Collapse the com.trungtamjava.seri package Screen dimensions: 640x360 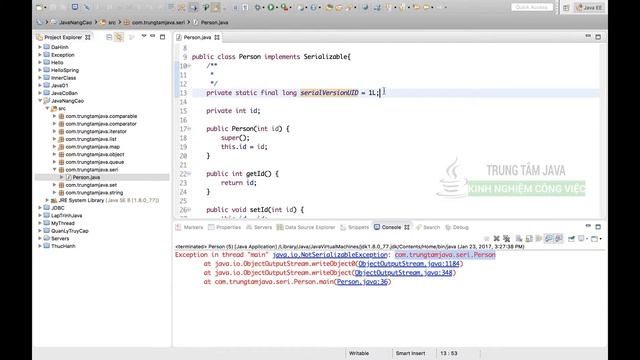tap(55, 170)
